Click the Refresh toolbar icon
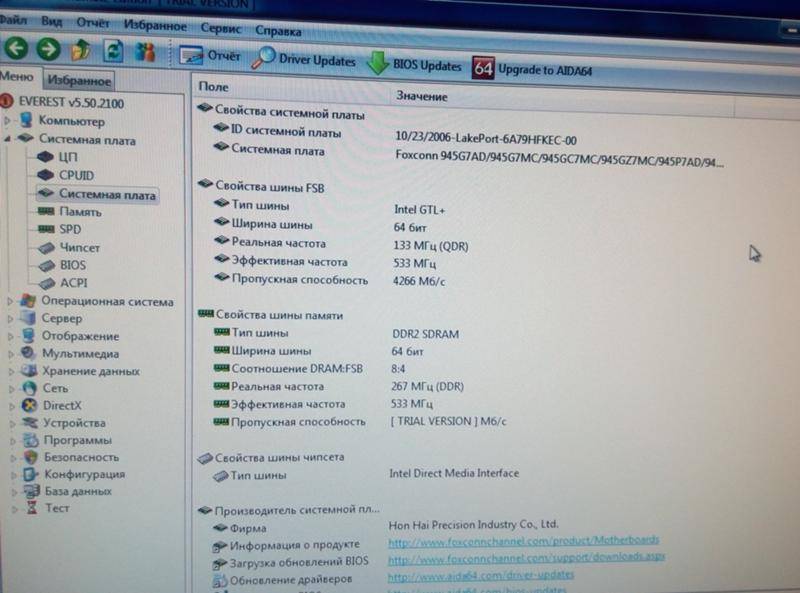800x593 pixels. [x=113, y=52]
